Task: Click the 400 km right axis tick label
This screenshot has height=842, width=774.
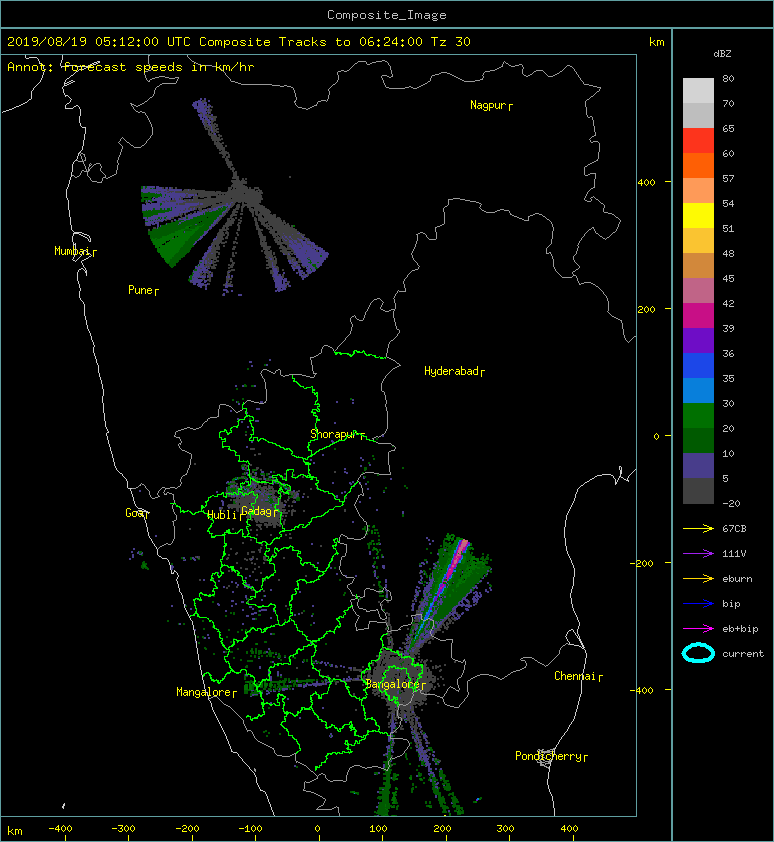Action: pyautogui.click(x=647, y=183)
